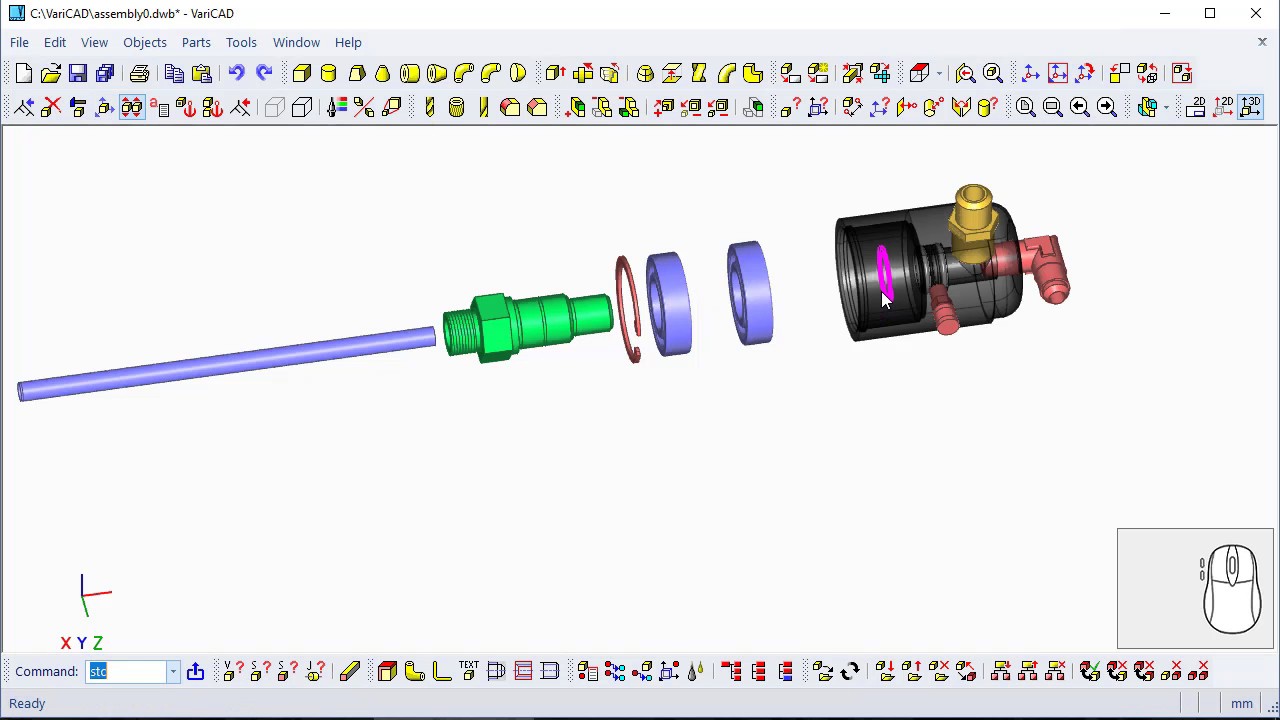This screenshot has width=1280, height=720.
Task: Click the TEXT icon in bottom toolbar
Action: (468, 671)
